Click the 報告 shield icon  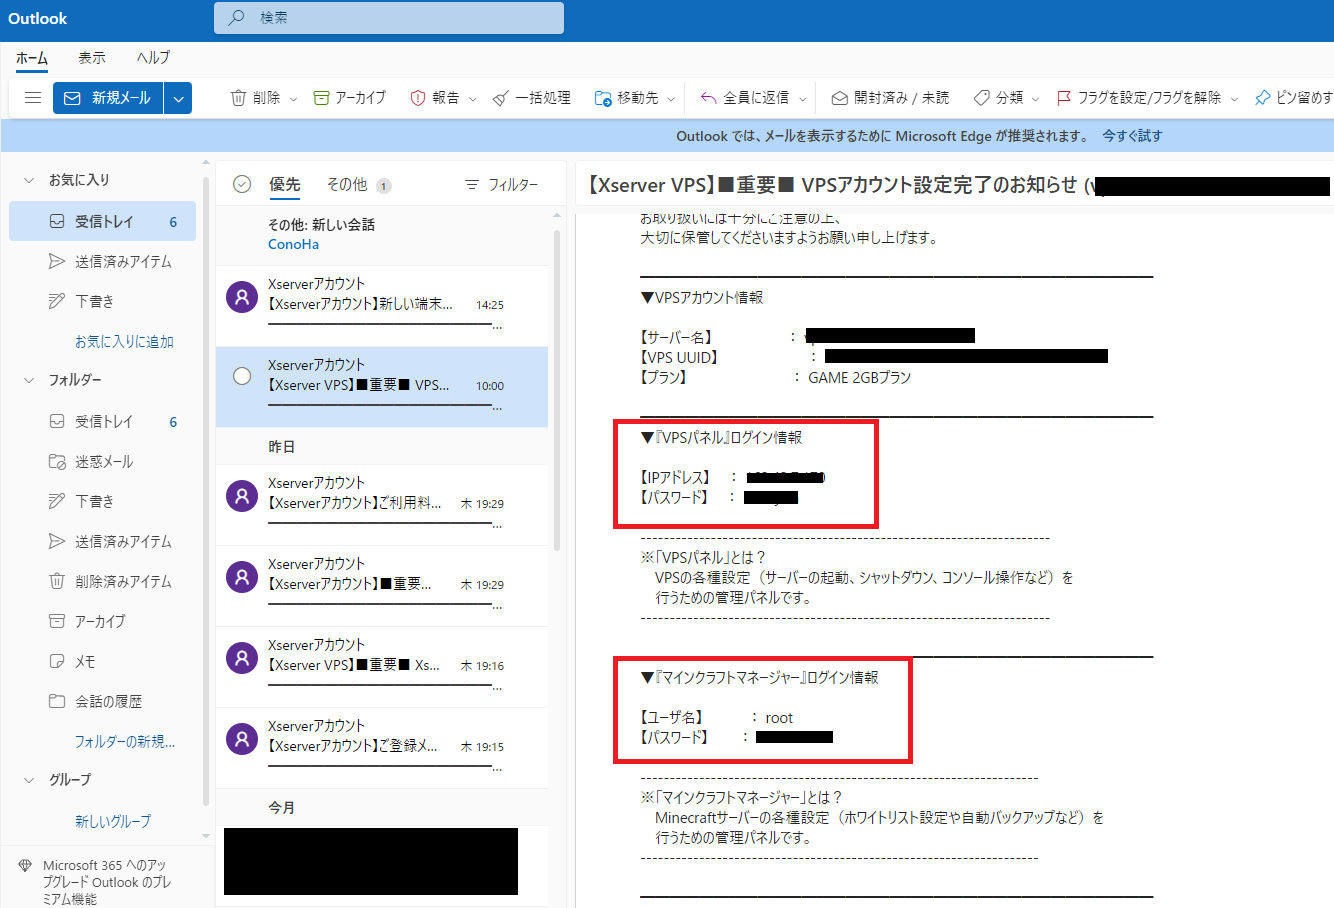[x=418, y=98]
